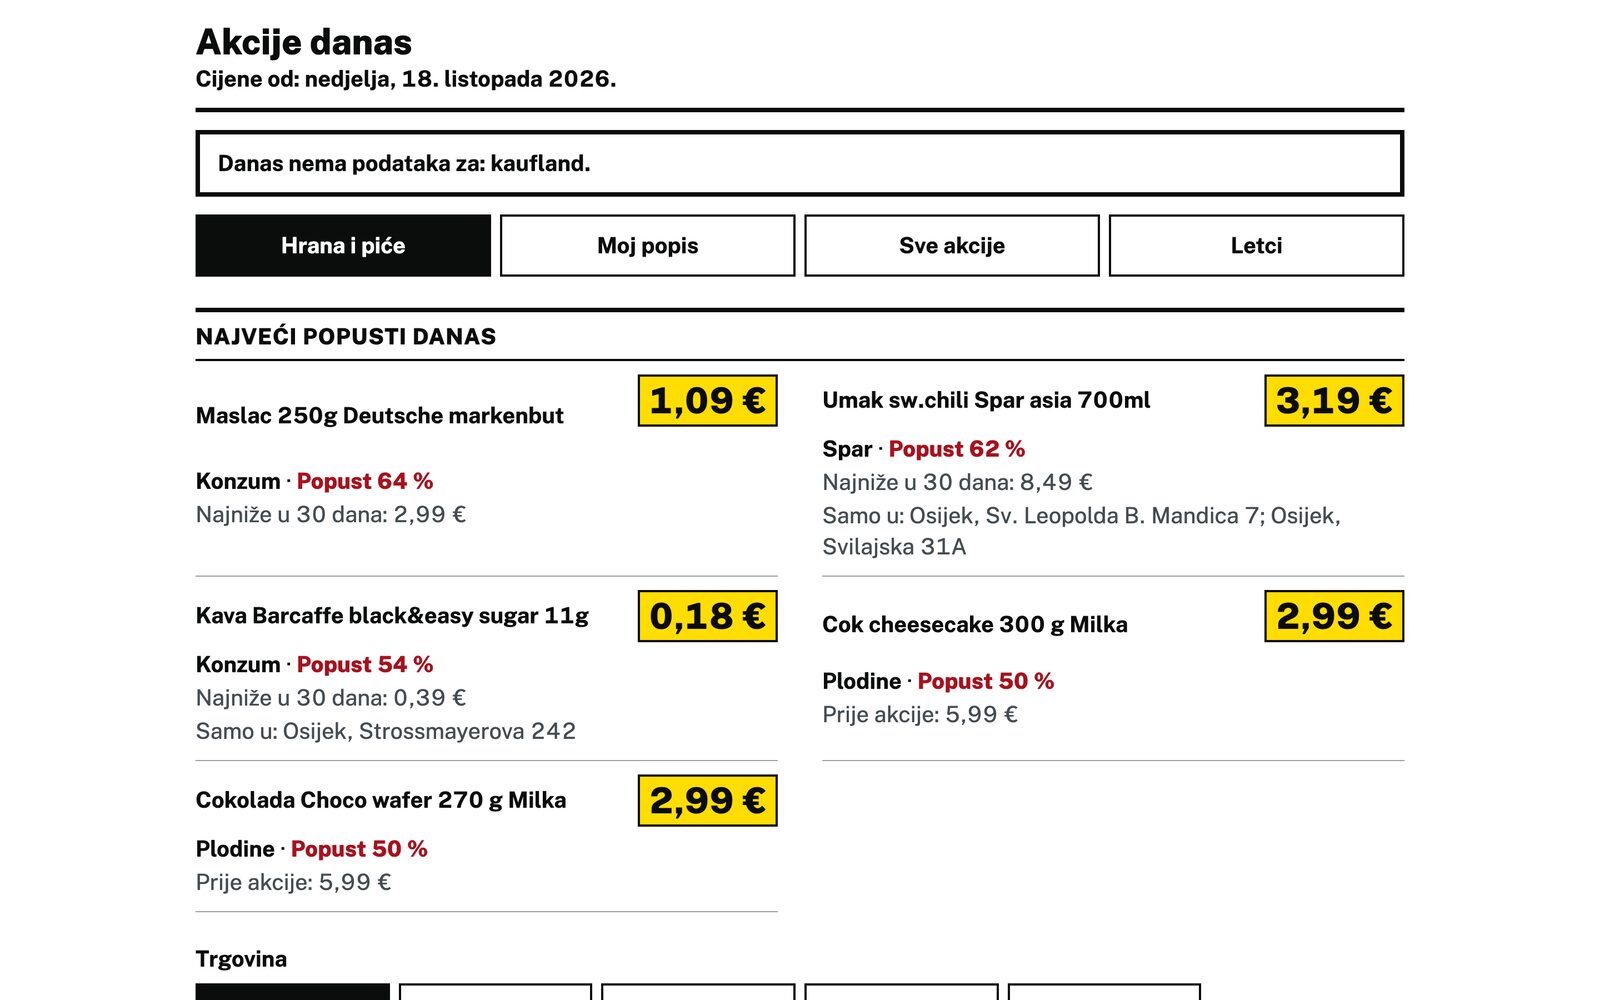Click Najniže u 30 dana: 0,39 €
The width and height of the screenshot is (1600, 1000).
[331, 698]
